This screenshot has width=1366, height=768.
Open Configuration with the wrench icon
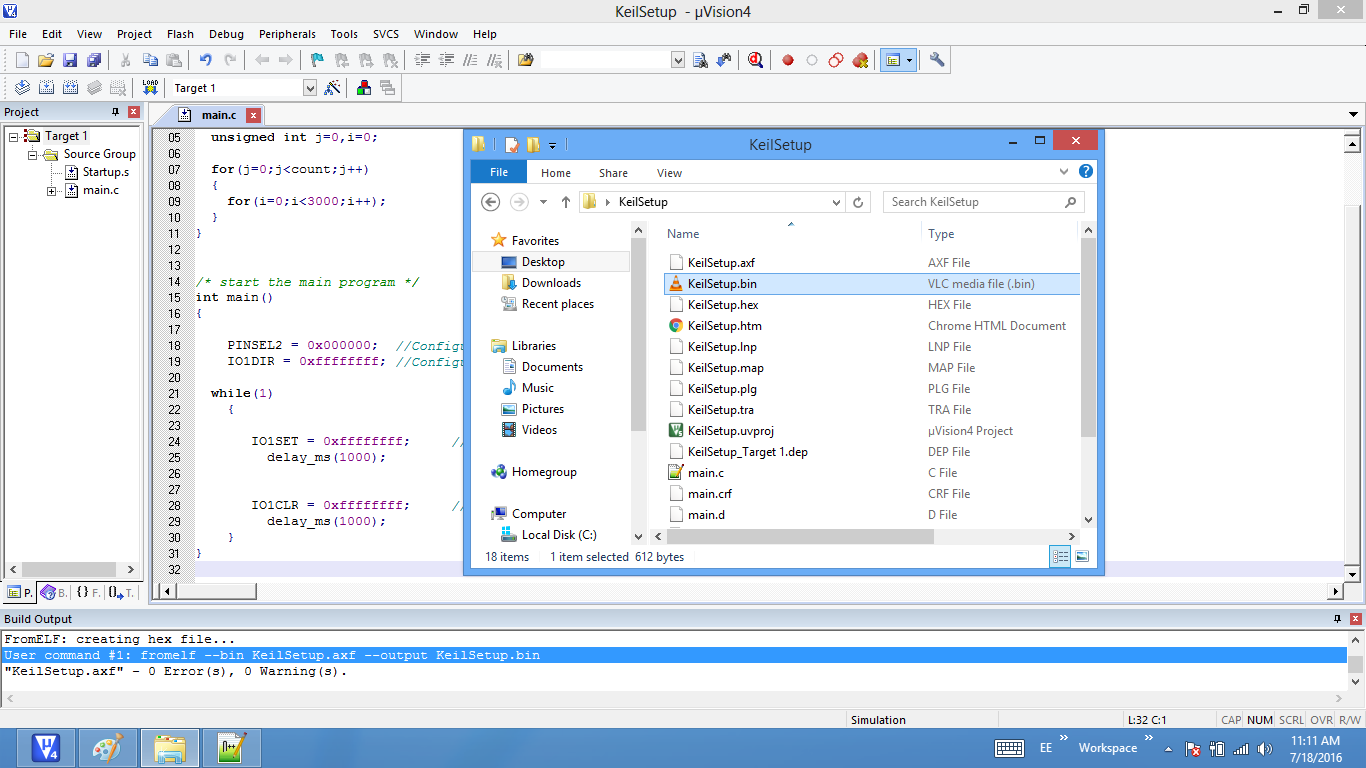pos(937,60)
